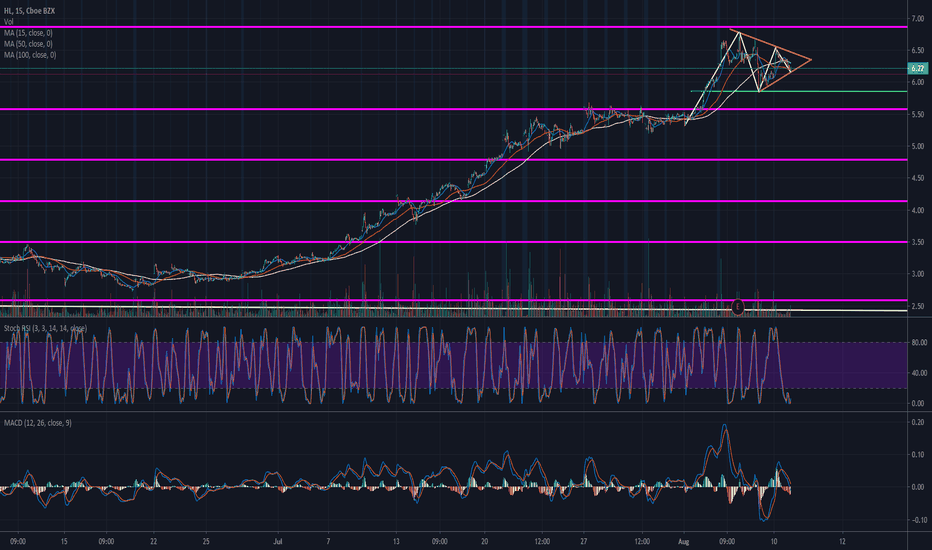Click the Aug label on time axis
Screen dimensions: 932x550
point(684,542)
